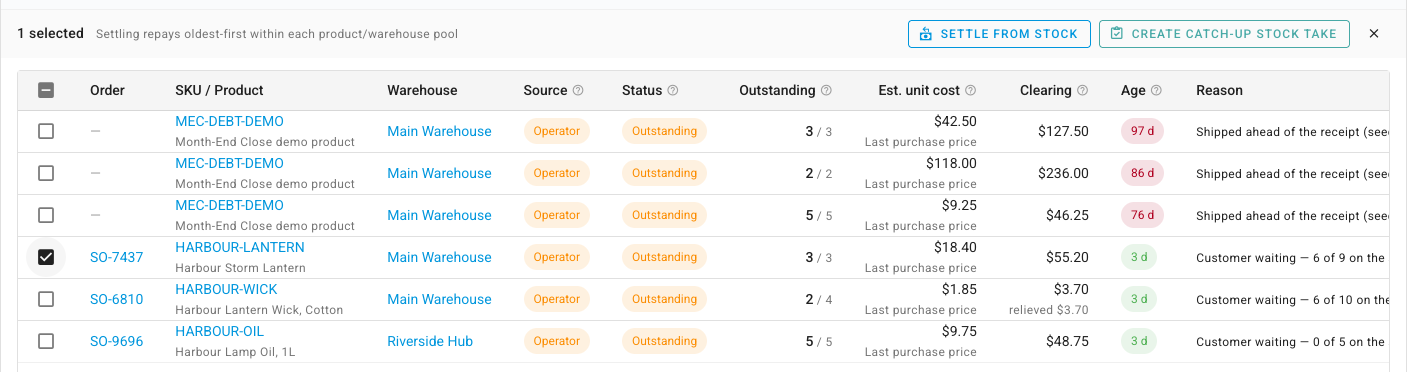Image resolution: width=1407 pixels, height=372 pixels.
Task: Click the $55.20 clearing value
Action: (x=1067, y=257)
